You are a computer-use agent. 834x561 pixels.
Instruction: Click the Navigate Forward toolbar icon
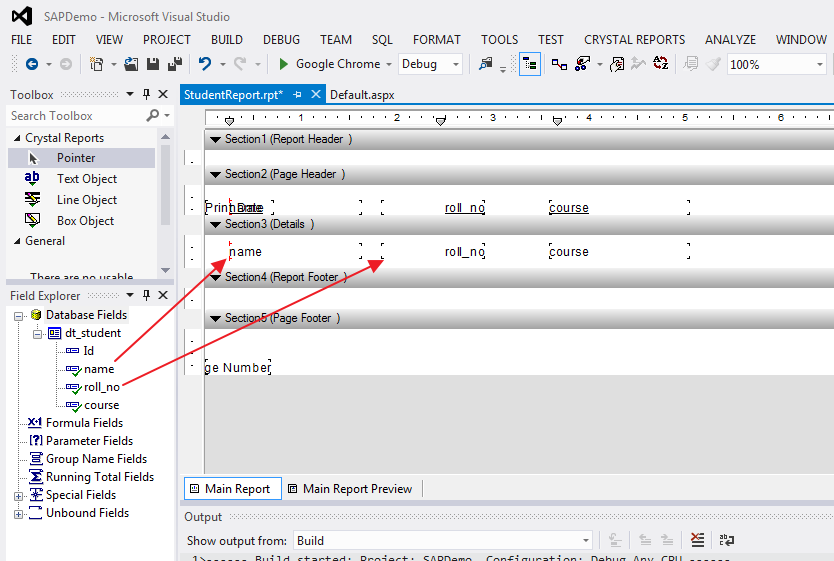66,64
